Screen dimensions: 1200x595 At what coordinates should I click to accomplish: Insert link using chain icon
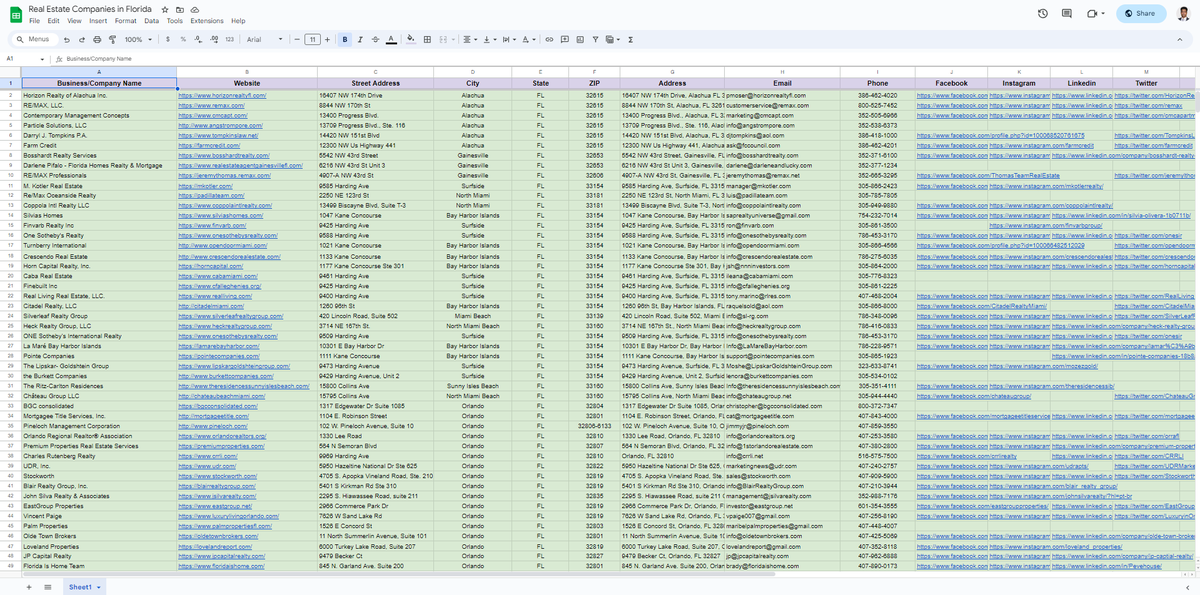(x=549, y=39)
